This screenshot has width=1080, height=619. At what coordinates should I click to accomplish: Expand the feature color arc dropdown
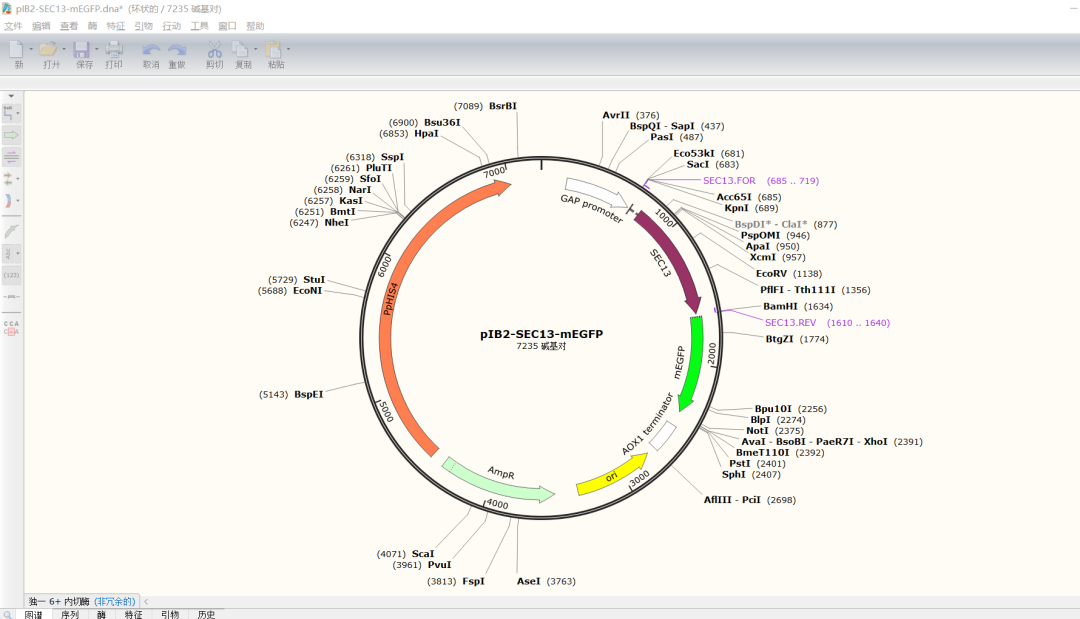[x=18, y=201]
